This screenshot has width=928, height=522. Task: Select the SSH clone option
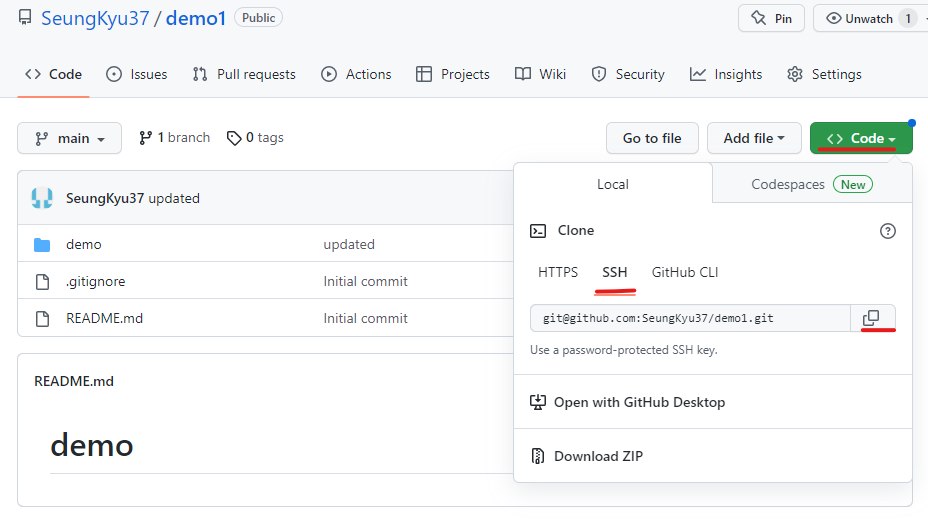coord(614,272)
